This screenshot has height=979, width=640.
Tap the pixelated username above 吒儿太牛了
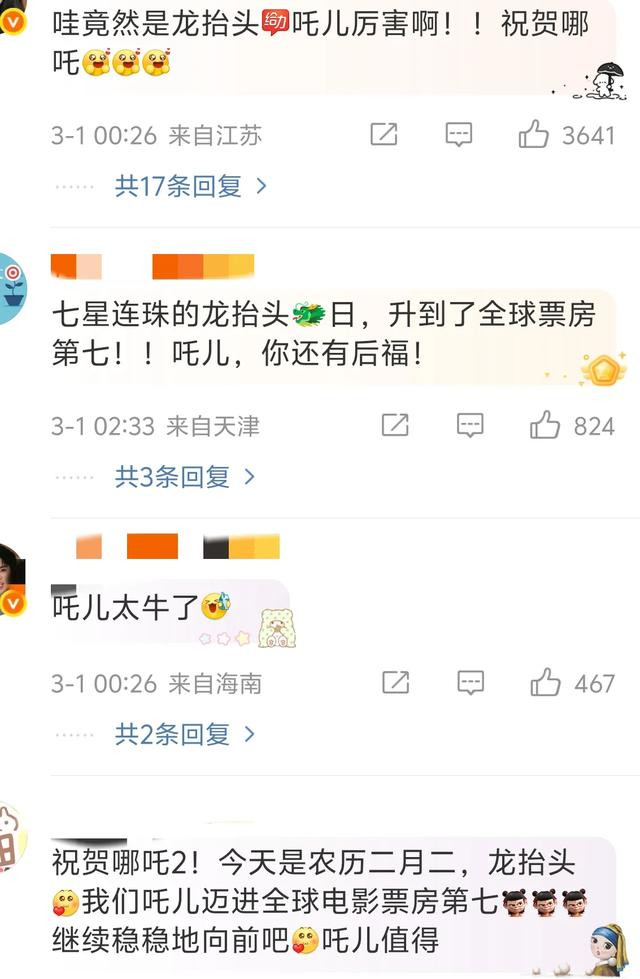177,546
